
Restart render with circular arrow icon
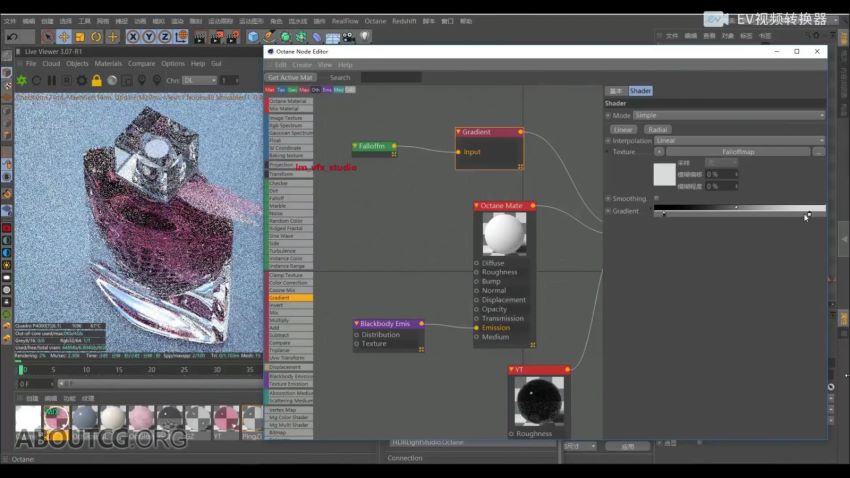(36, 80)
